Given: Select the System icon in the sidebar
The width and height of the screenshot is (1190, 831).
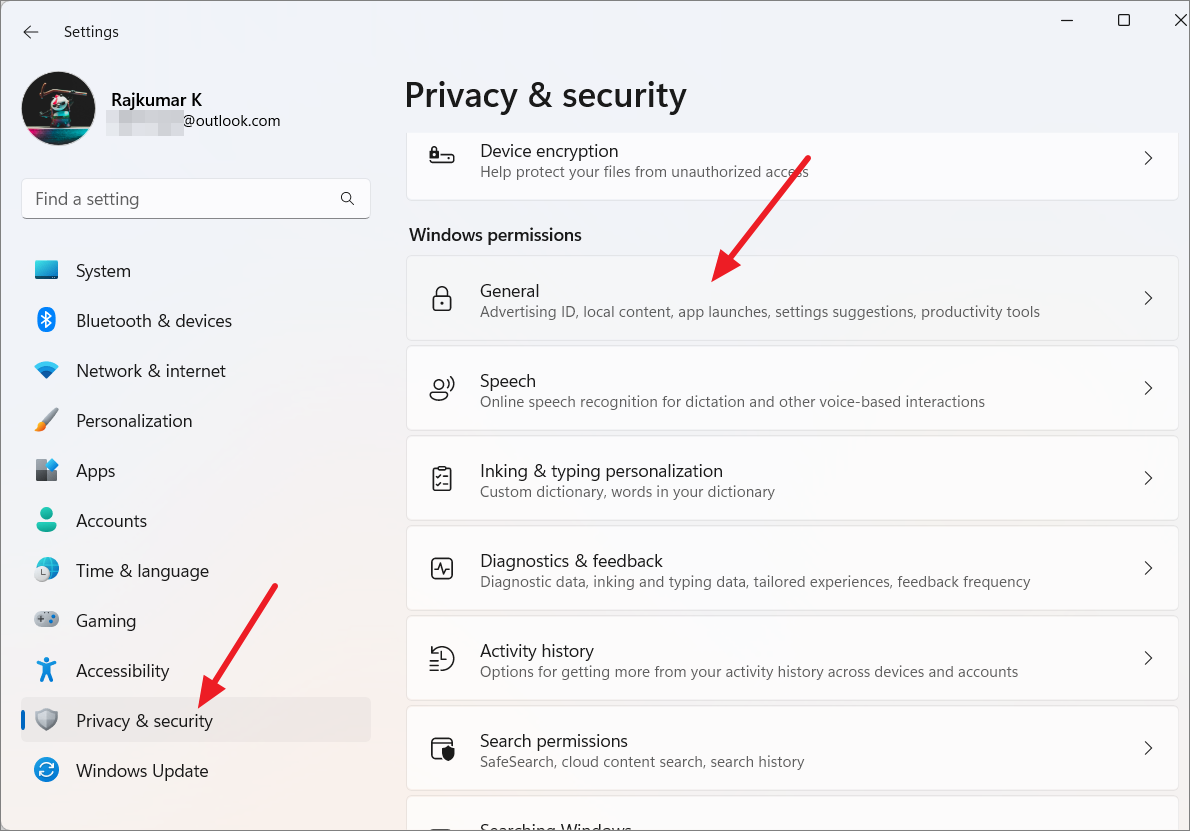Looking at the screenshot, I should click(x=46, y=270).
